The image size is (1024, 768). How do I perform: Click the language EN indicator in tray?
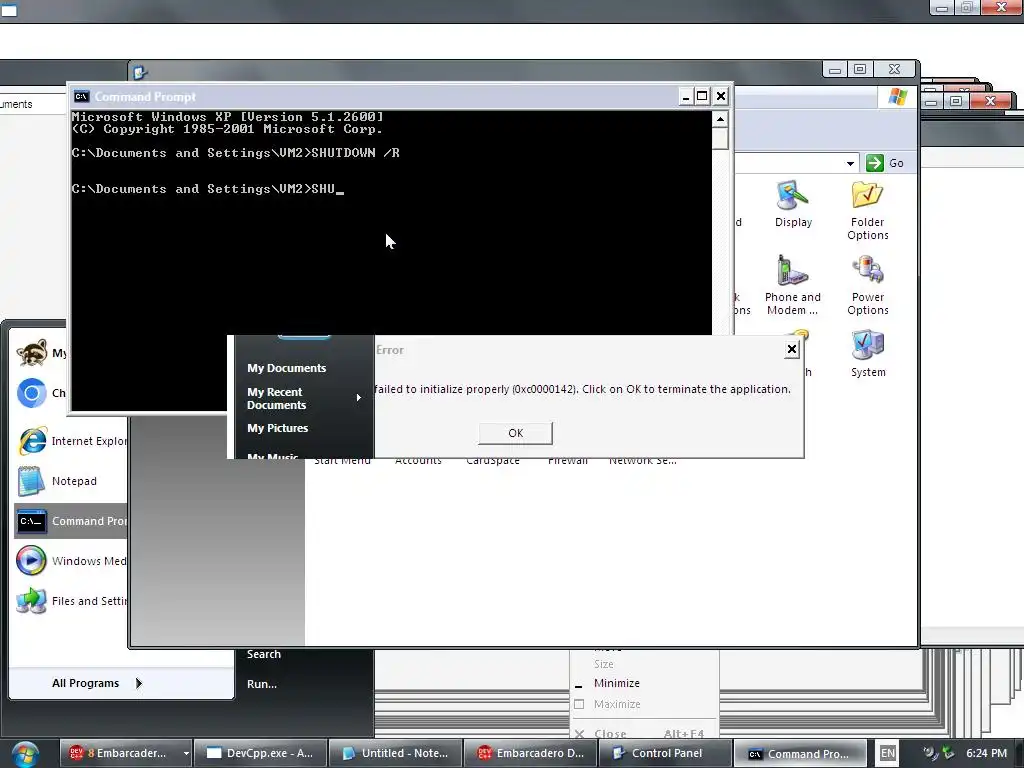tap(888, 753)
